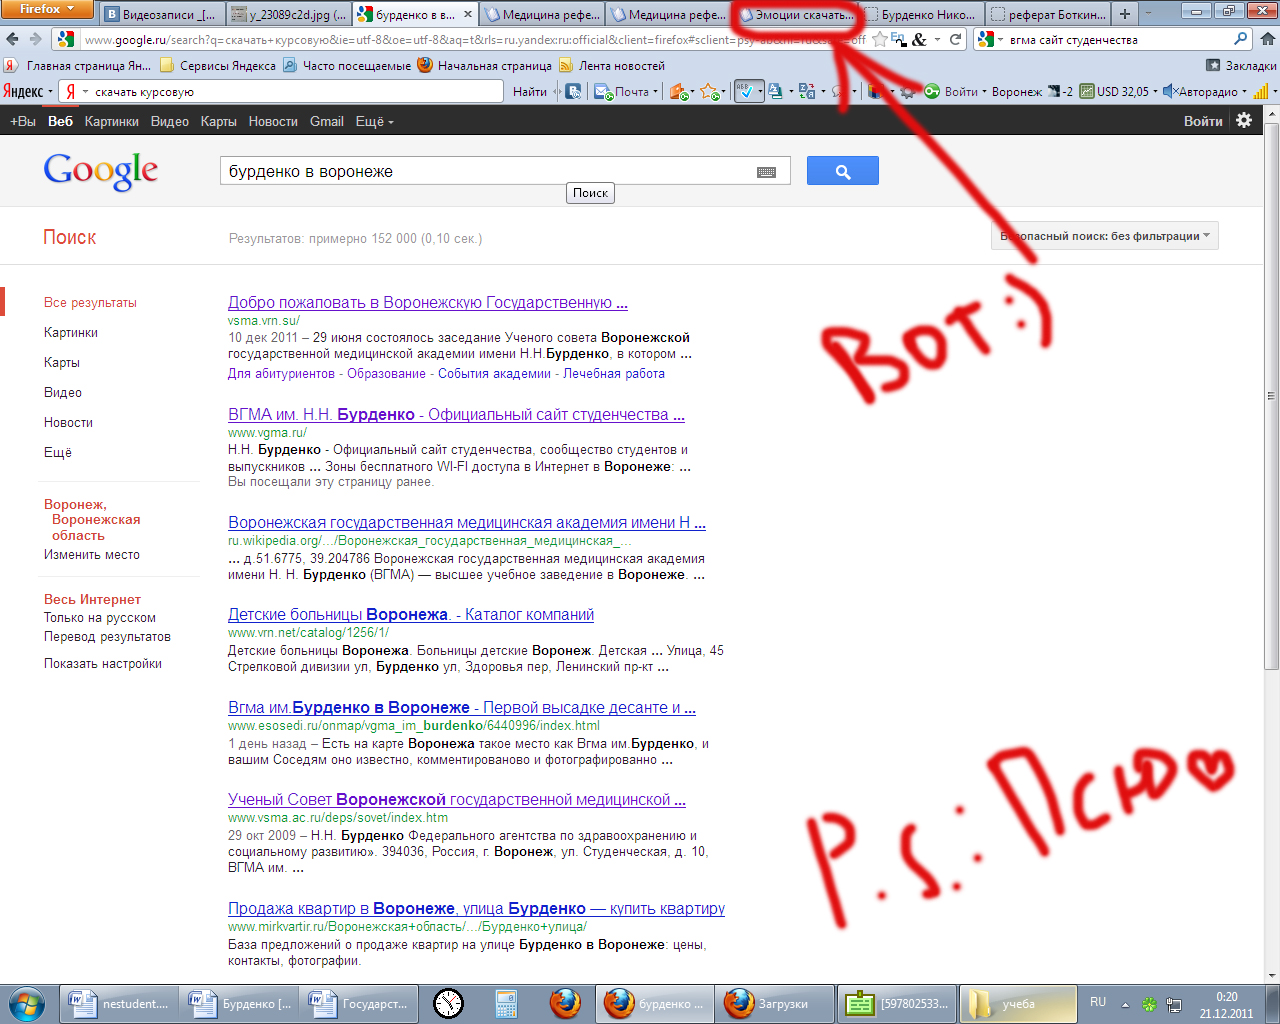The width and height of the screenshot is (1280, 1024).
Task: Expand the Авторадио station dropdown
Action: point(1245,92)
